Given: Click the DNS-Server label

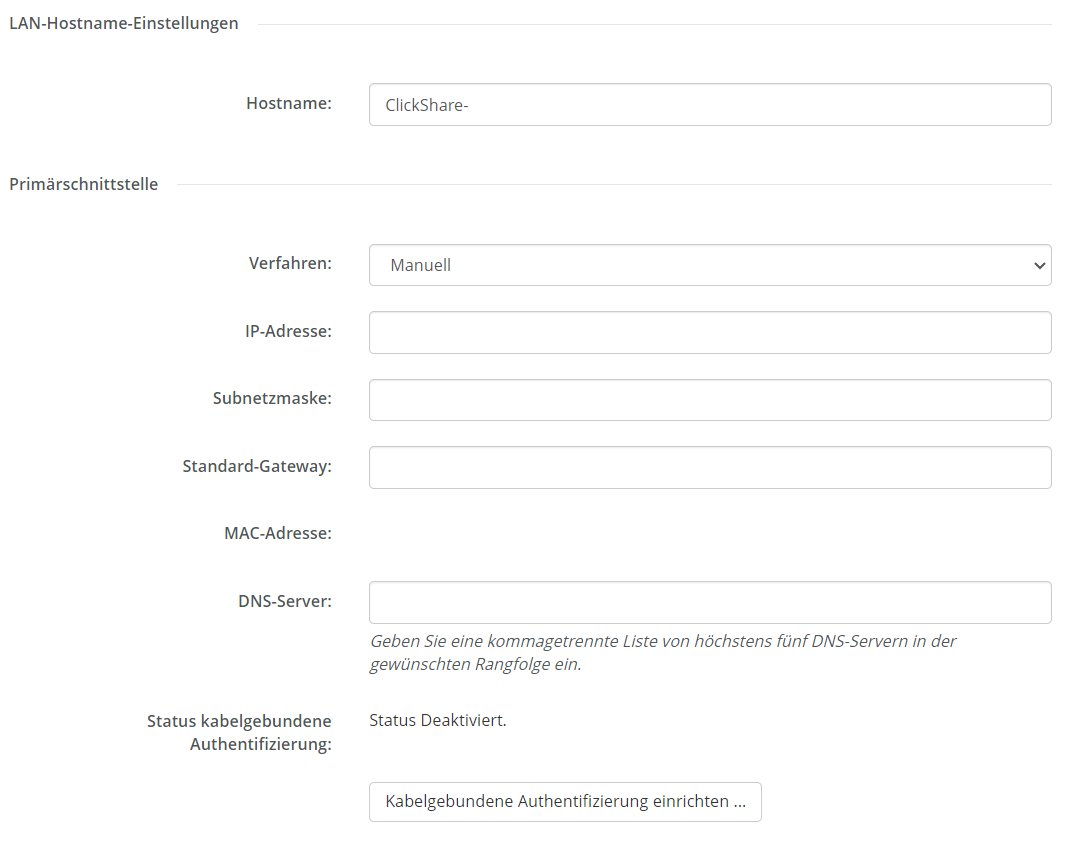Looking at the screenshot, I should 285,601.
